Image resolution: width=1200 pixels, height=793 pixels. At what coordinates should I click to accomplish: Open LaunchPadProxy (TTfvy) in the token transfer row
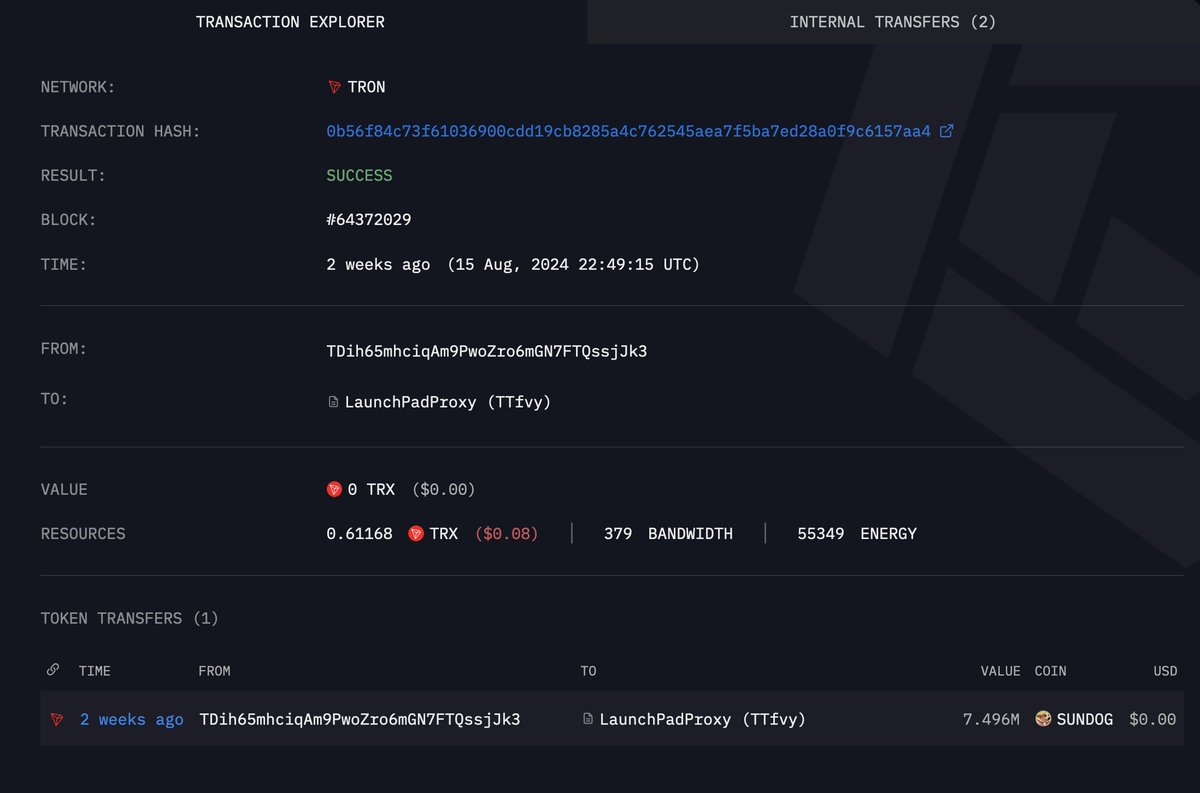tap(702, 720)
